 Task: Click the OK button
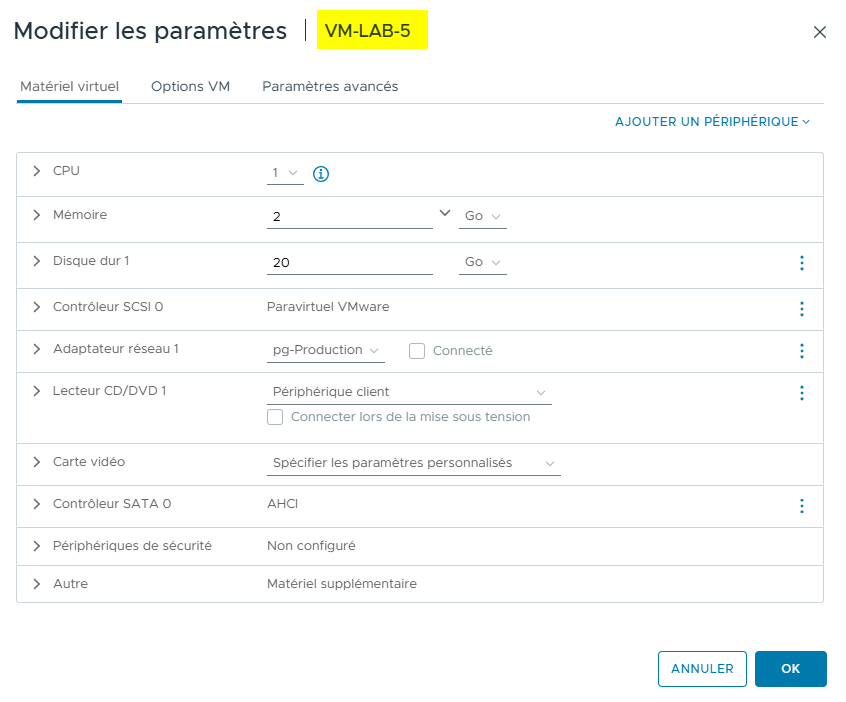790,669
